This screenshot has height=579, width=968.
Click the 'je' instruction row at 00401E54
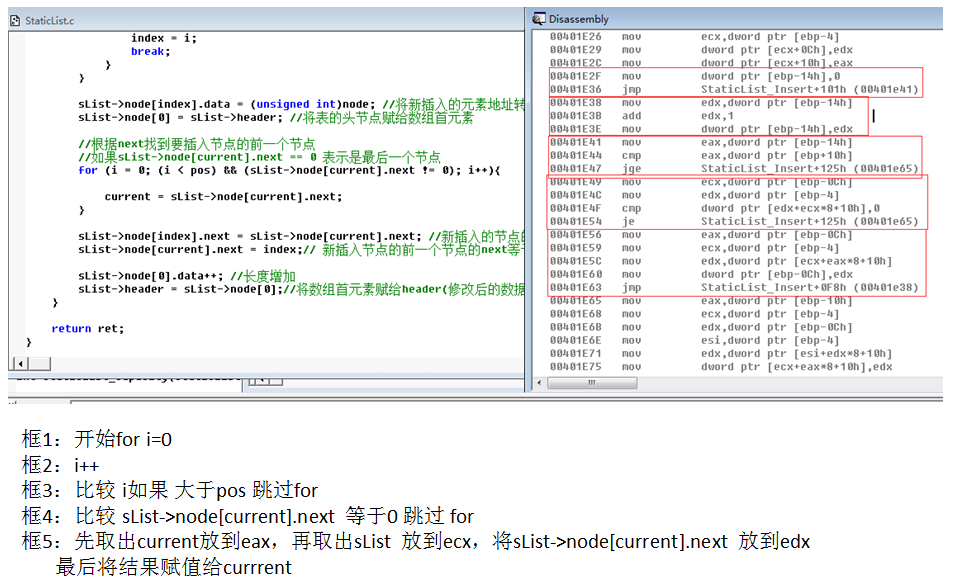click(734, 222)
